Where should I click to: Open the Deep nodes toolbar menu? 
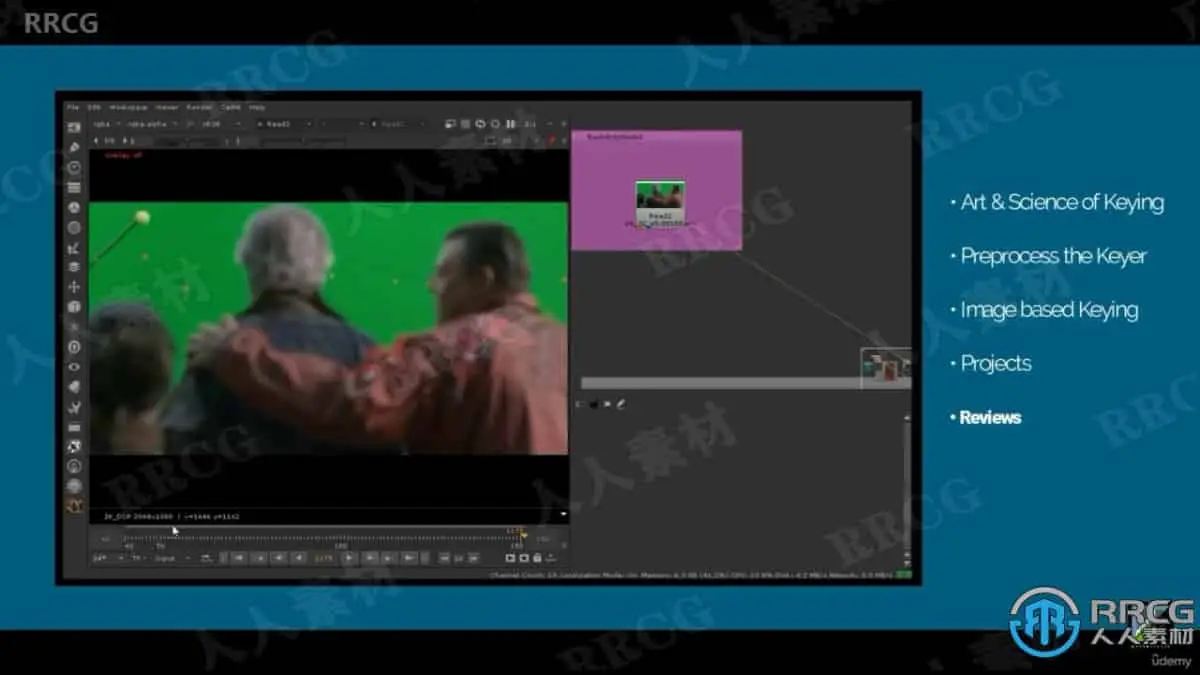point(74,347)
